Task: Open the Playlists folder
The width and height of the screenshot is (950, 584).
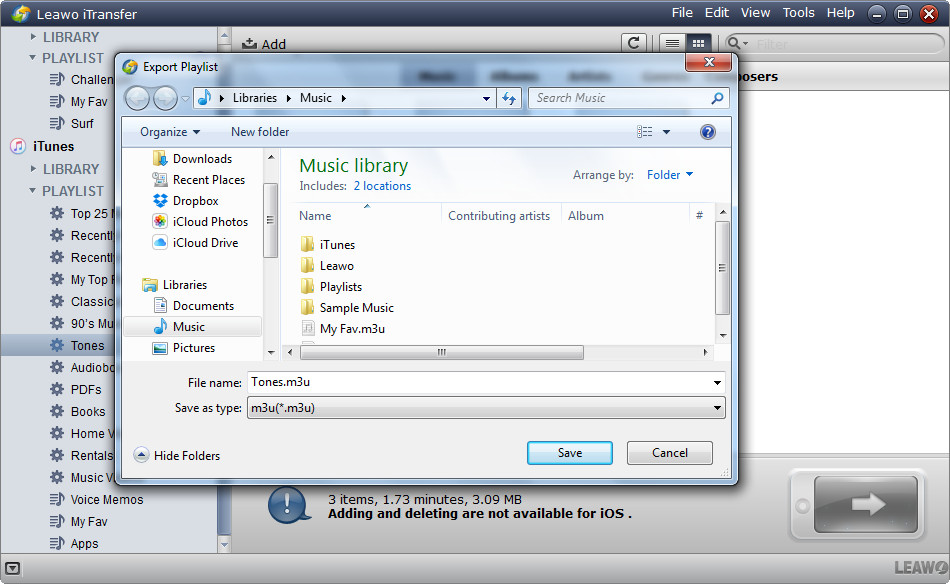Action: [x=331, y=287]
